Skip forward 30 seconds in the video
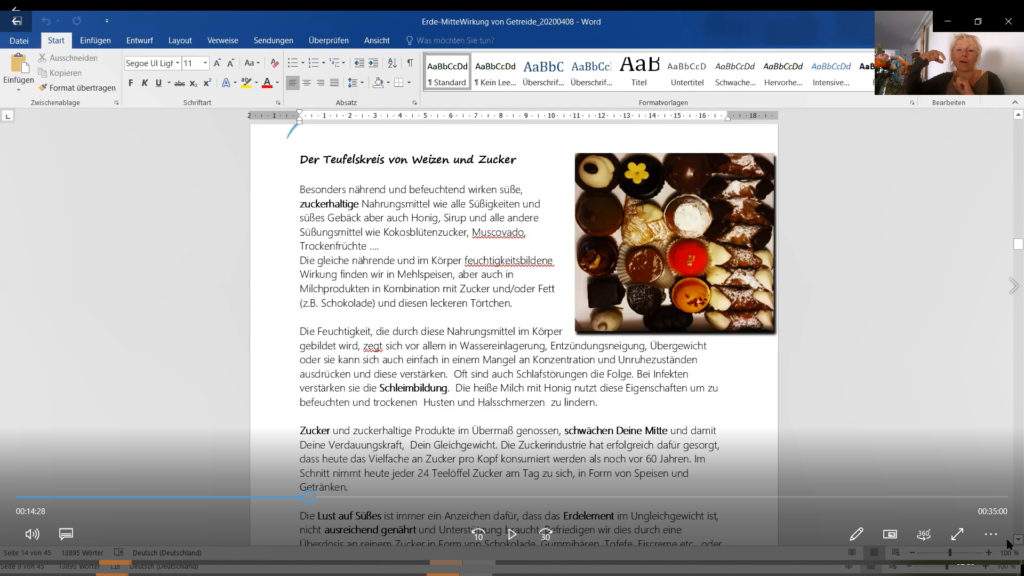Screen dimensions: 1024x576 tap(545, 534)
